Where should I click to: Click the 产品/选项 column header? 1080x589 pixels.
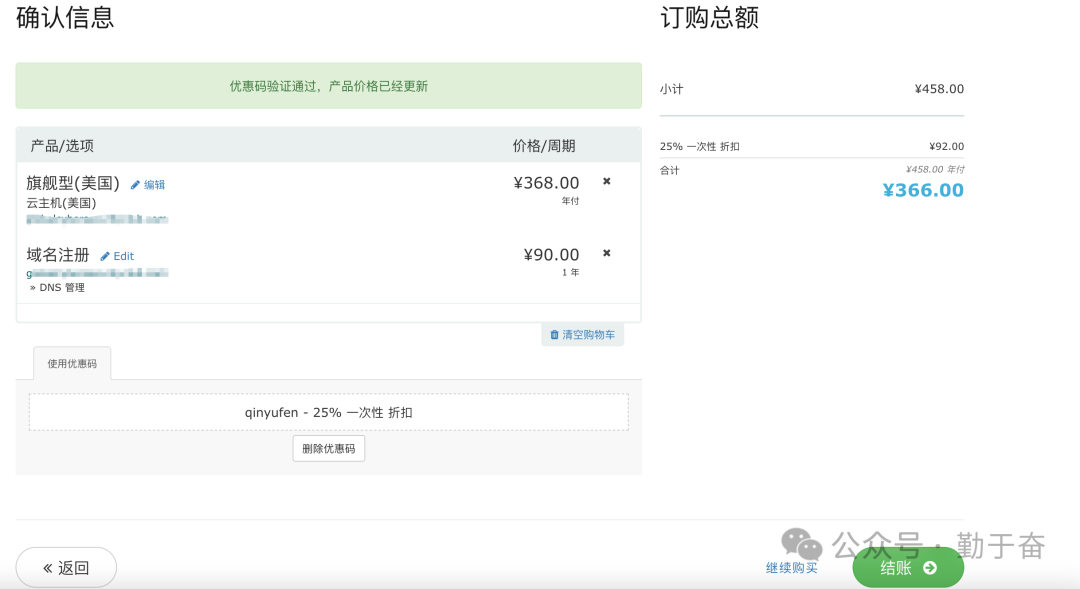click(x=62, y=146)
